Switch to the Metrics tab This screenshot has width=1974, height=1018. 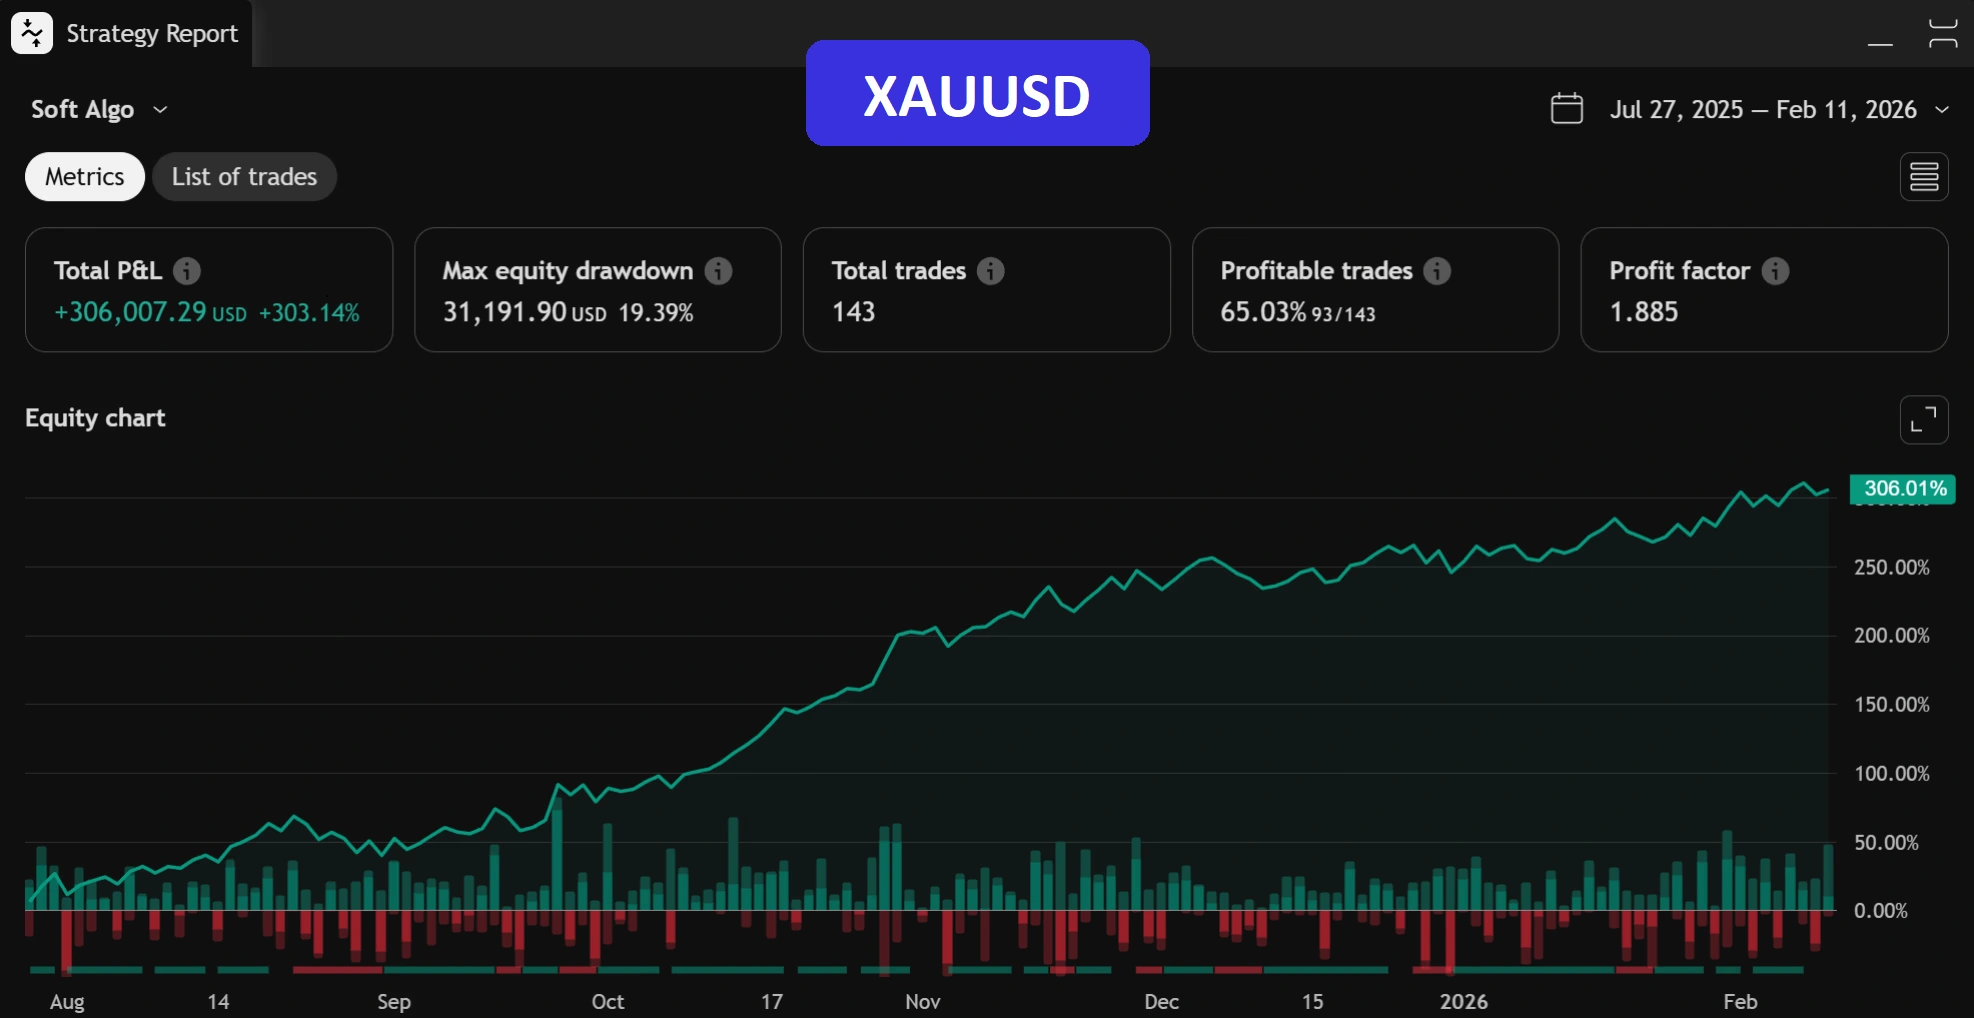[x=85, y=177]
